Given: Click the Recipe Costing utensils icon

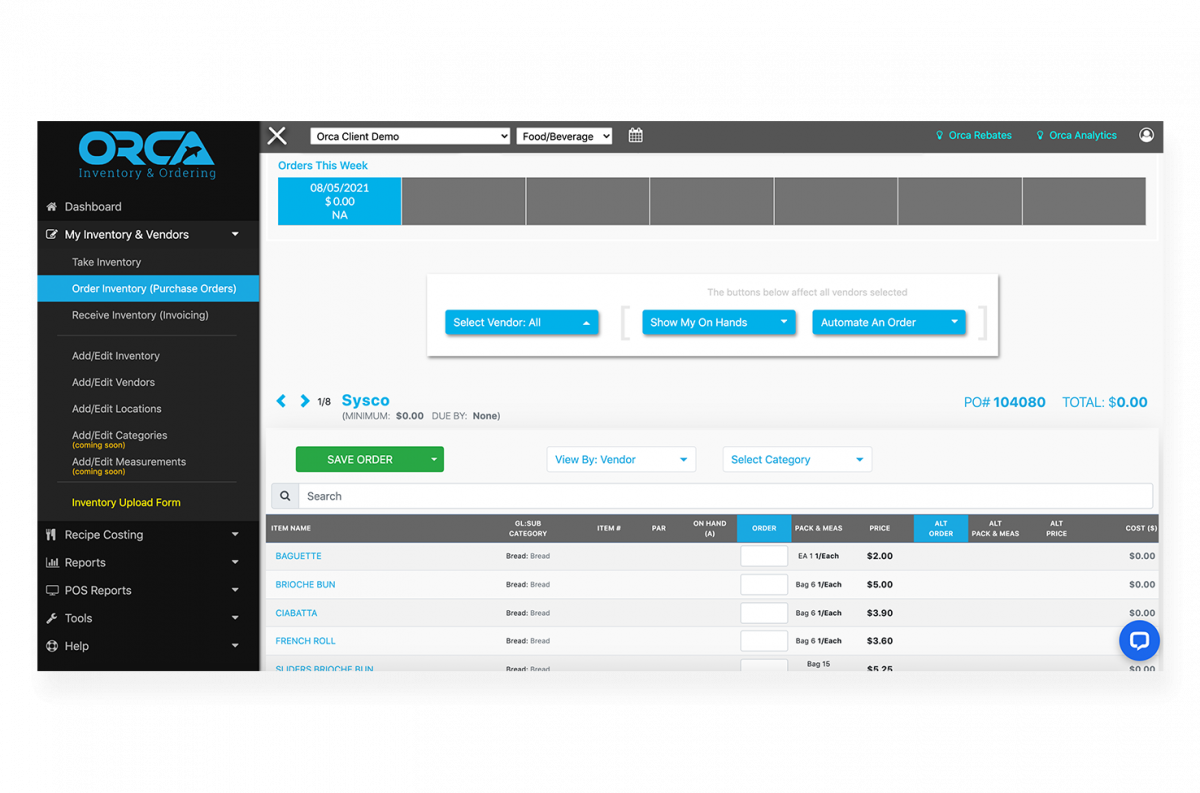Looking at the screenshot, I should (x=52, y=535).
